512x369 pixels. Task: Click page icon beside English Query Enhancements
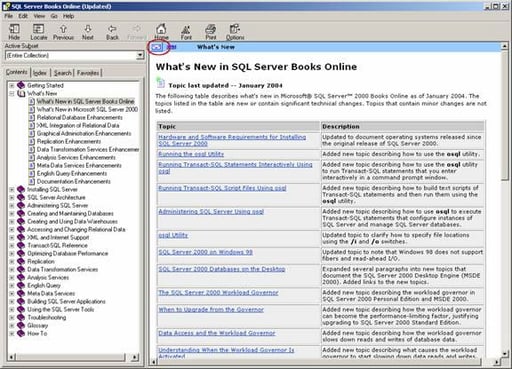(32, 173)
